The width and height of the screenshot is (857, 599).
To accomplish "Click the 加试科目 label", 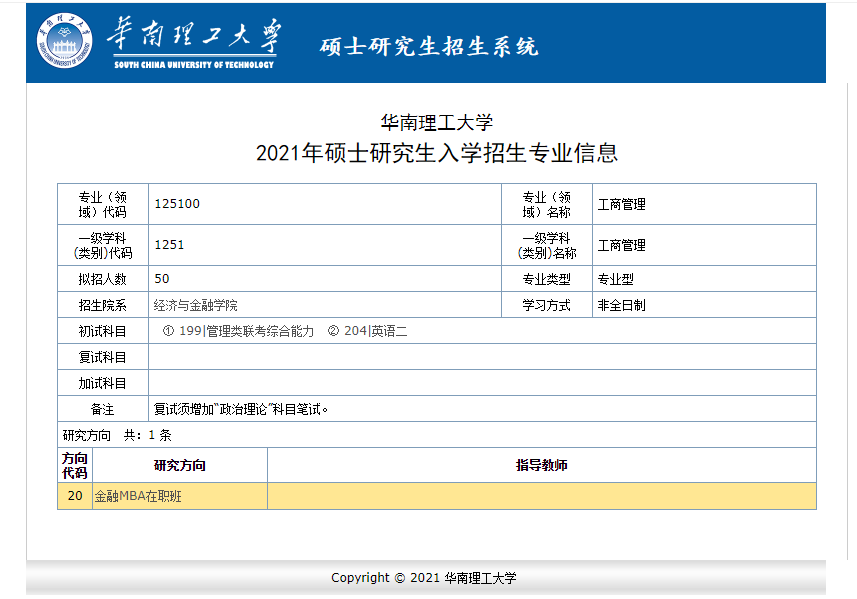I will 103,383.
